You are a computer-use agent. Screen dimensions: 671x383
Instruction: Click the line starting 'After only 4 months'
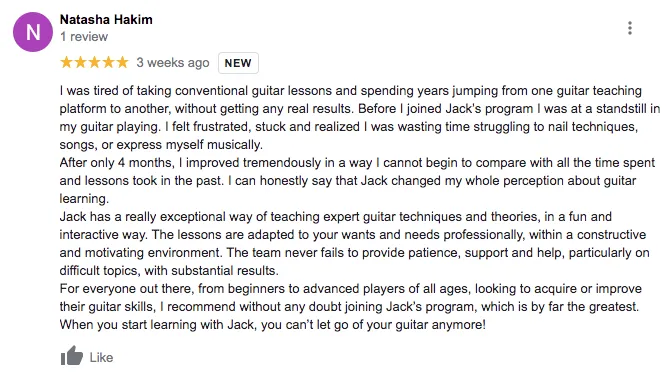pyautogui.click(x=357, y=163)
